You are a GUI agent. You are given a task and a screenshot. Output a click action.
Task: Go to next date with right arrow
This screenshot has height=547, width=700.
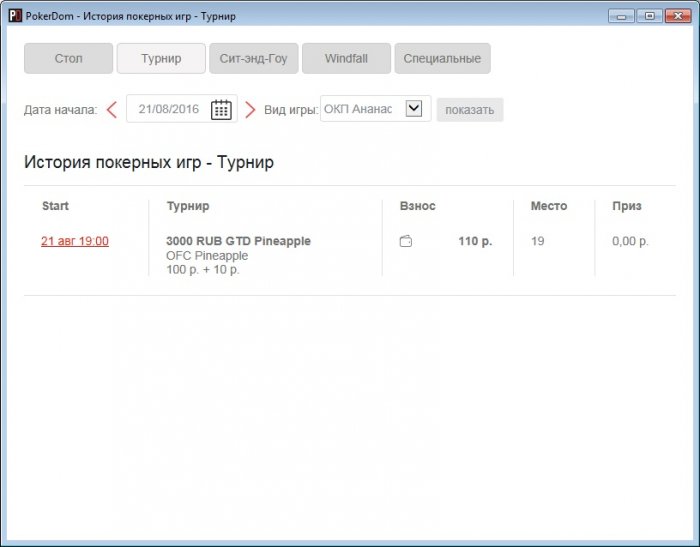250,110
